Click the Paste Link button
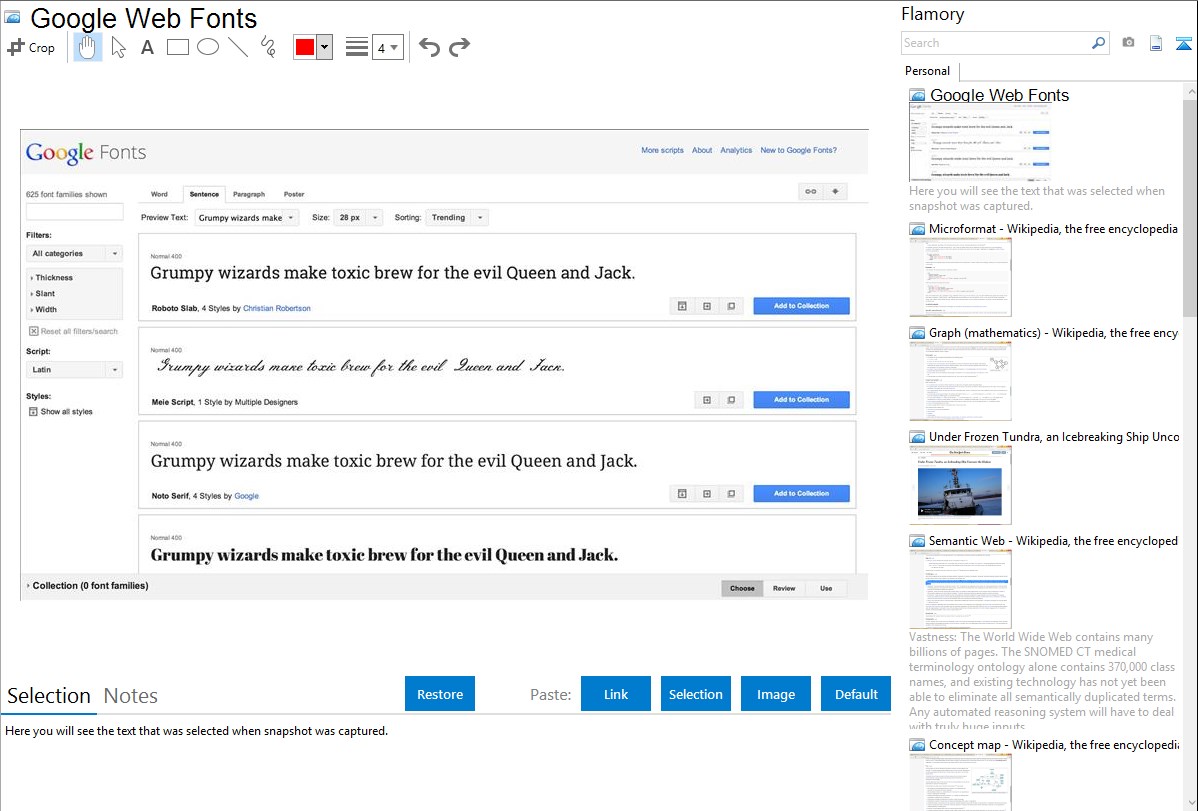The height and width of the screenshot is (811, 1198). 616,694
